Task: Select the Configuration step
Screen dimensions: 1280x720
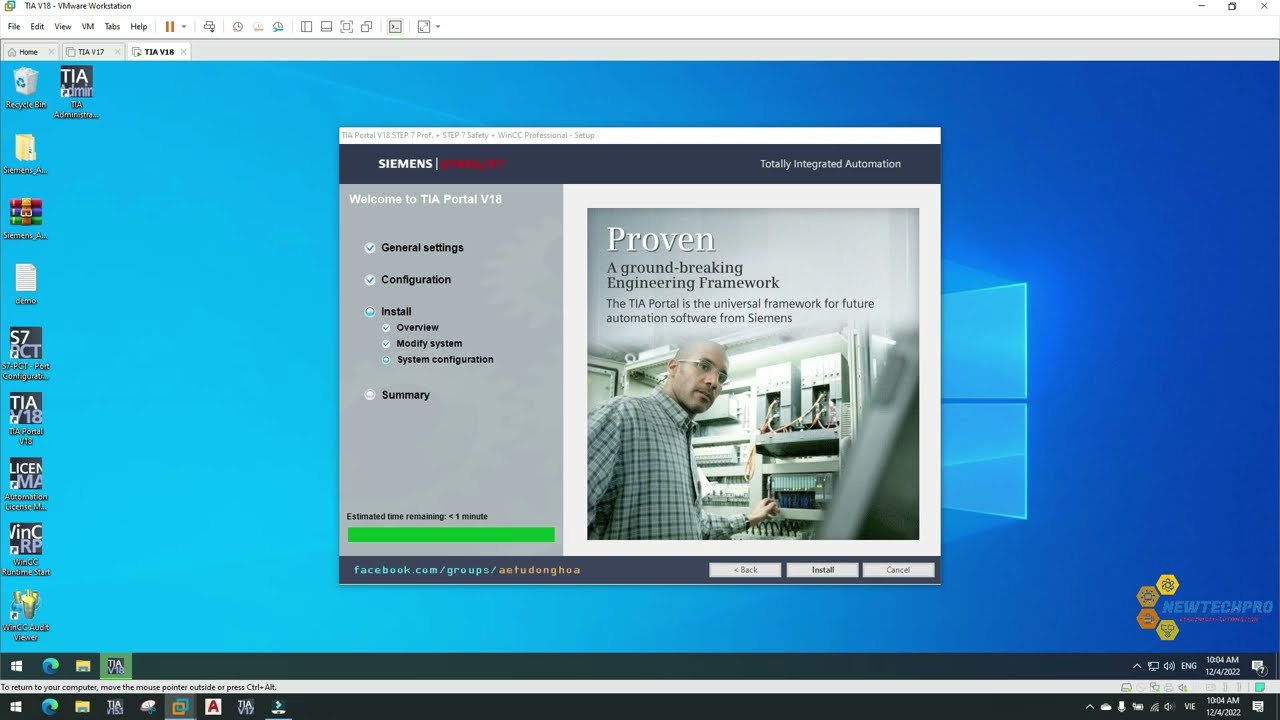Action: point(416,280)
